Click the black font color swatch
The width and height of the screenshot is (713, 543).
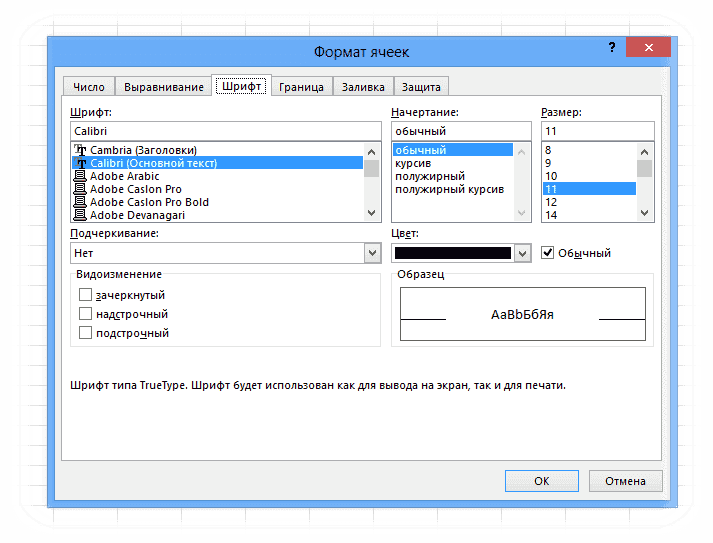453,253
